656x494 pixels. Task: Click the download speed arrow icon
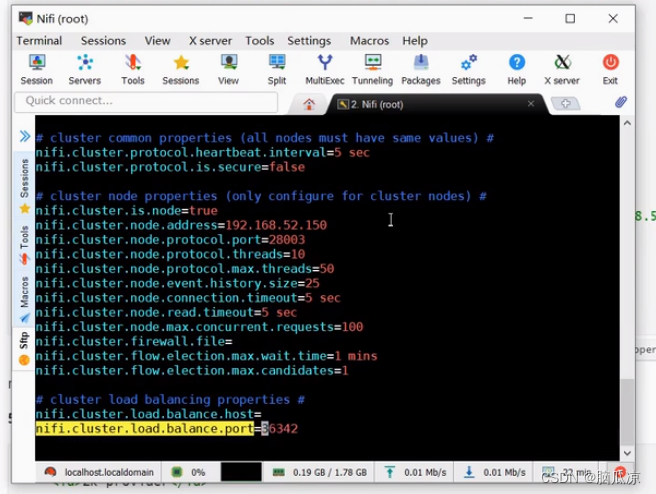(x=469, y=472)
